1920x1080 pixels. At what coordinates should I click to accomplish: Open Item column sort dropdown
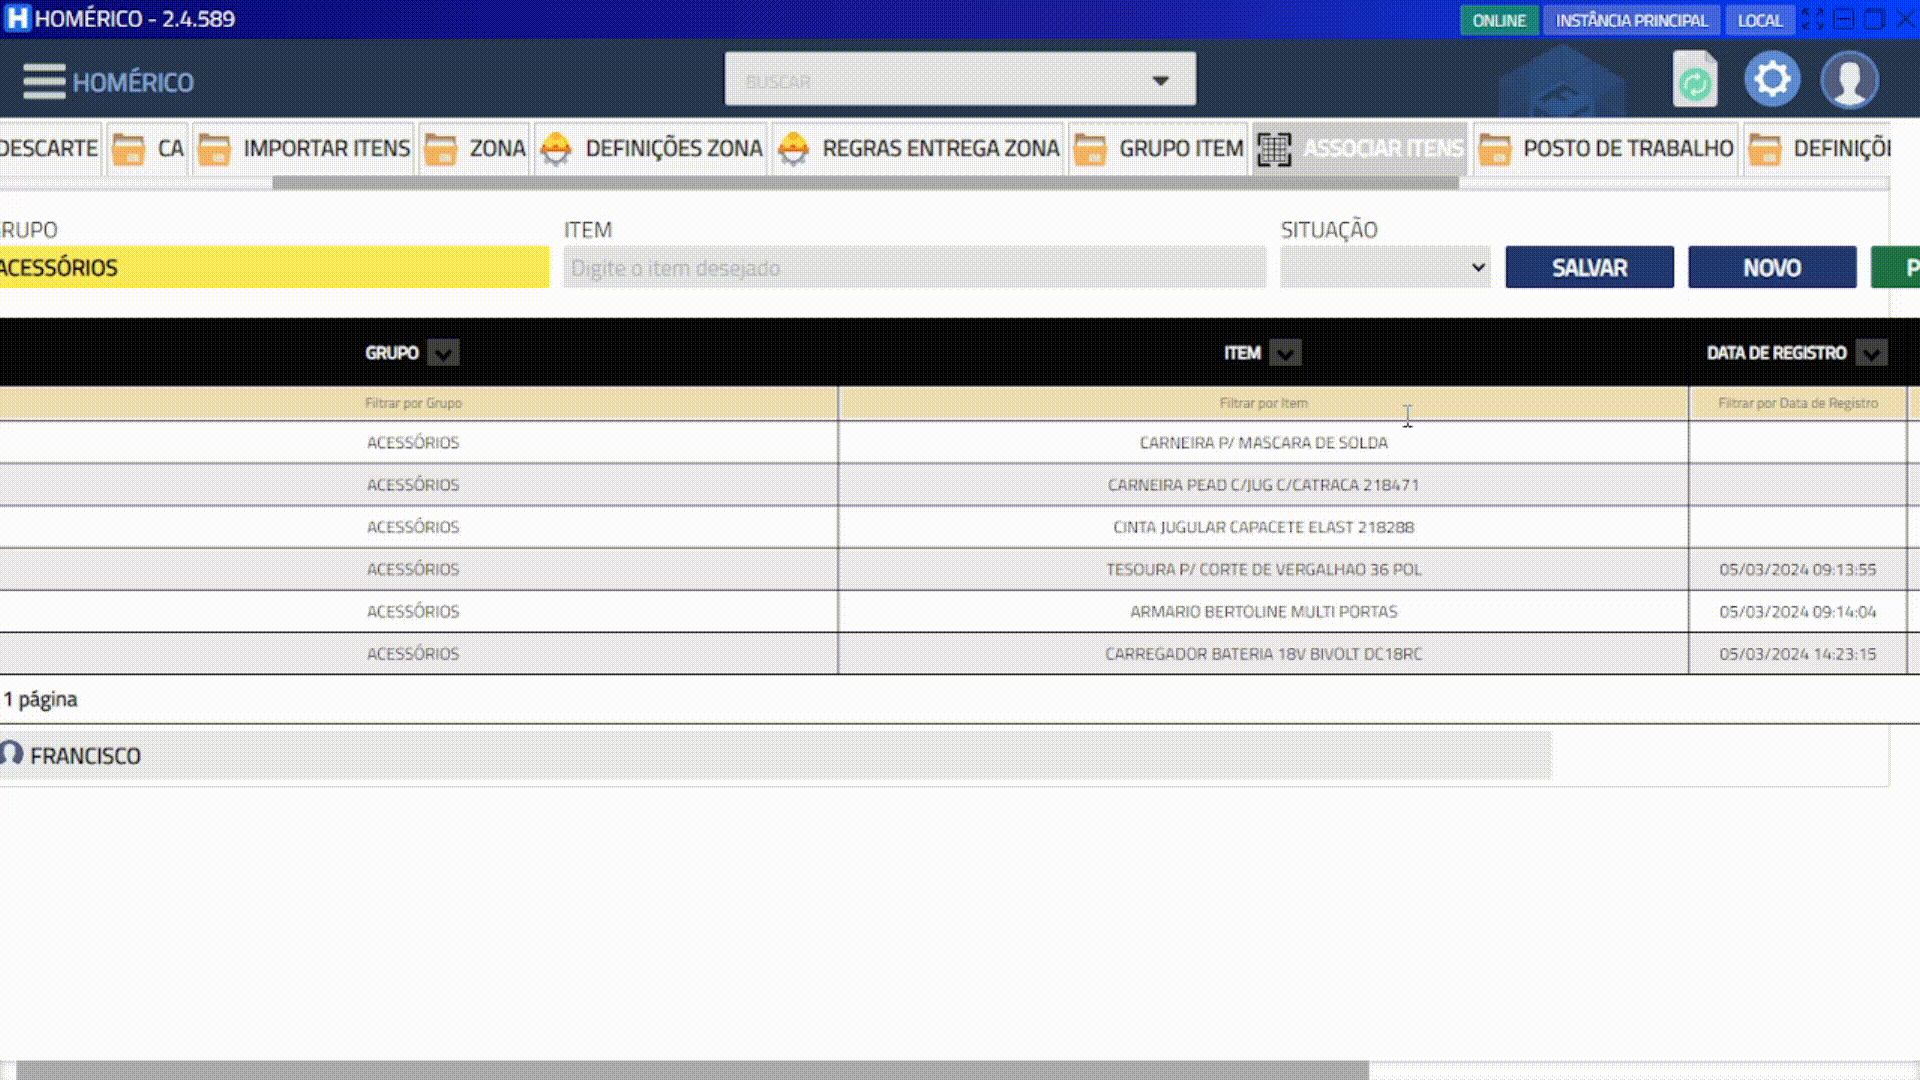[1285, 353]
